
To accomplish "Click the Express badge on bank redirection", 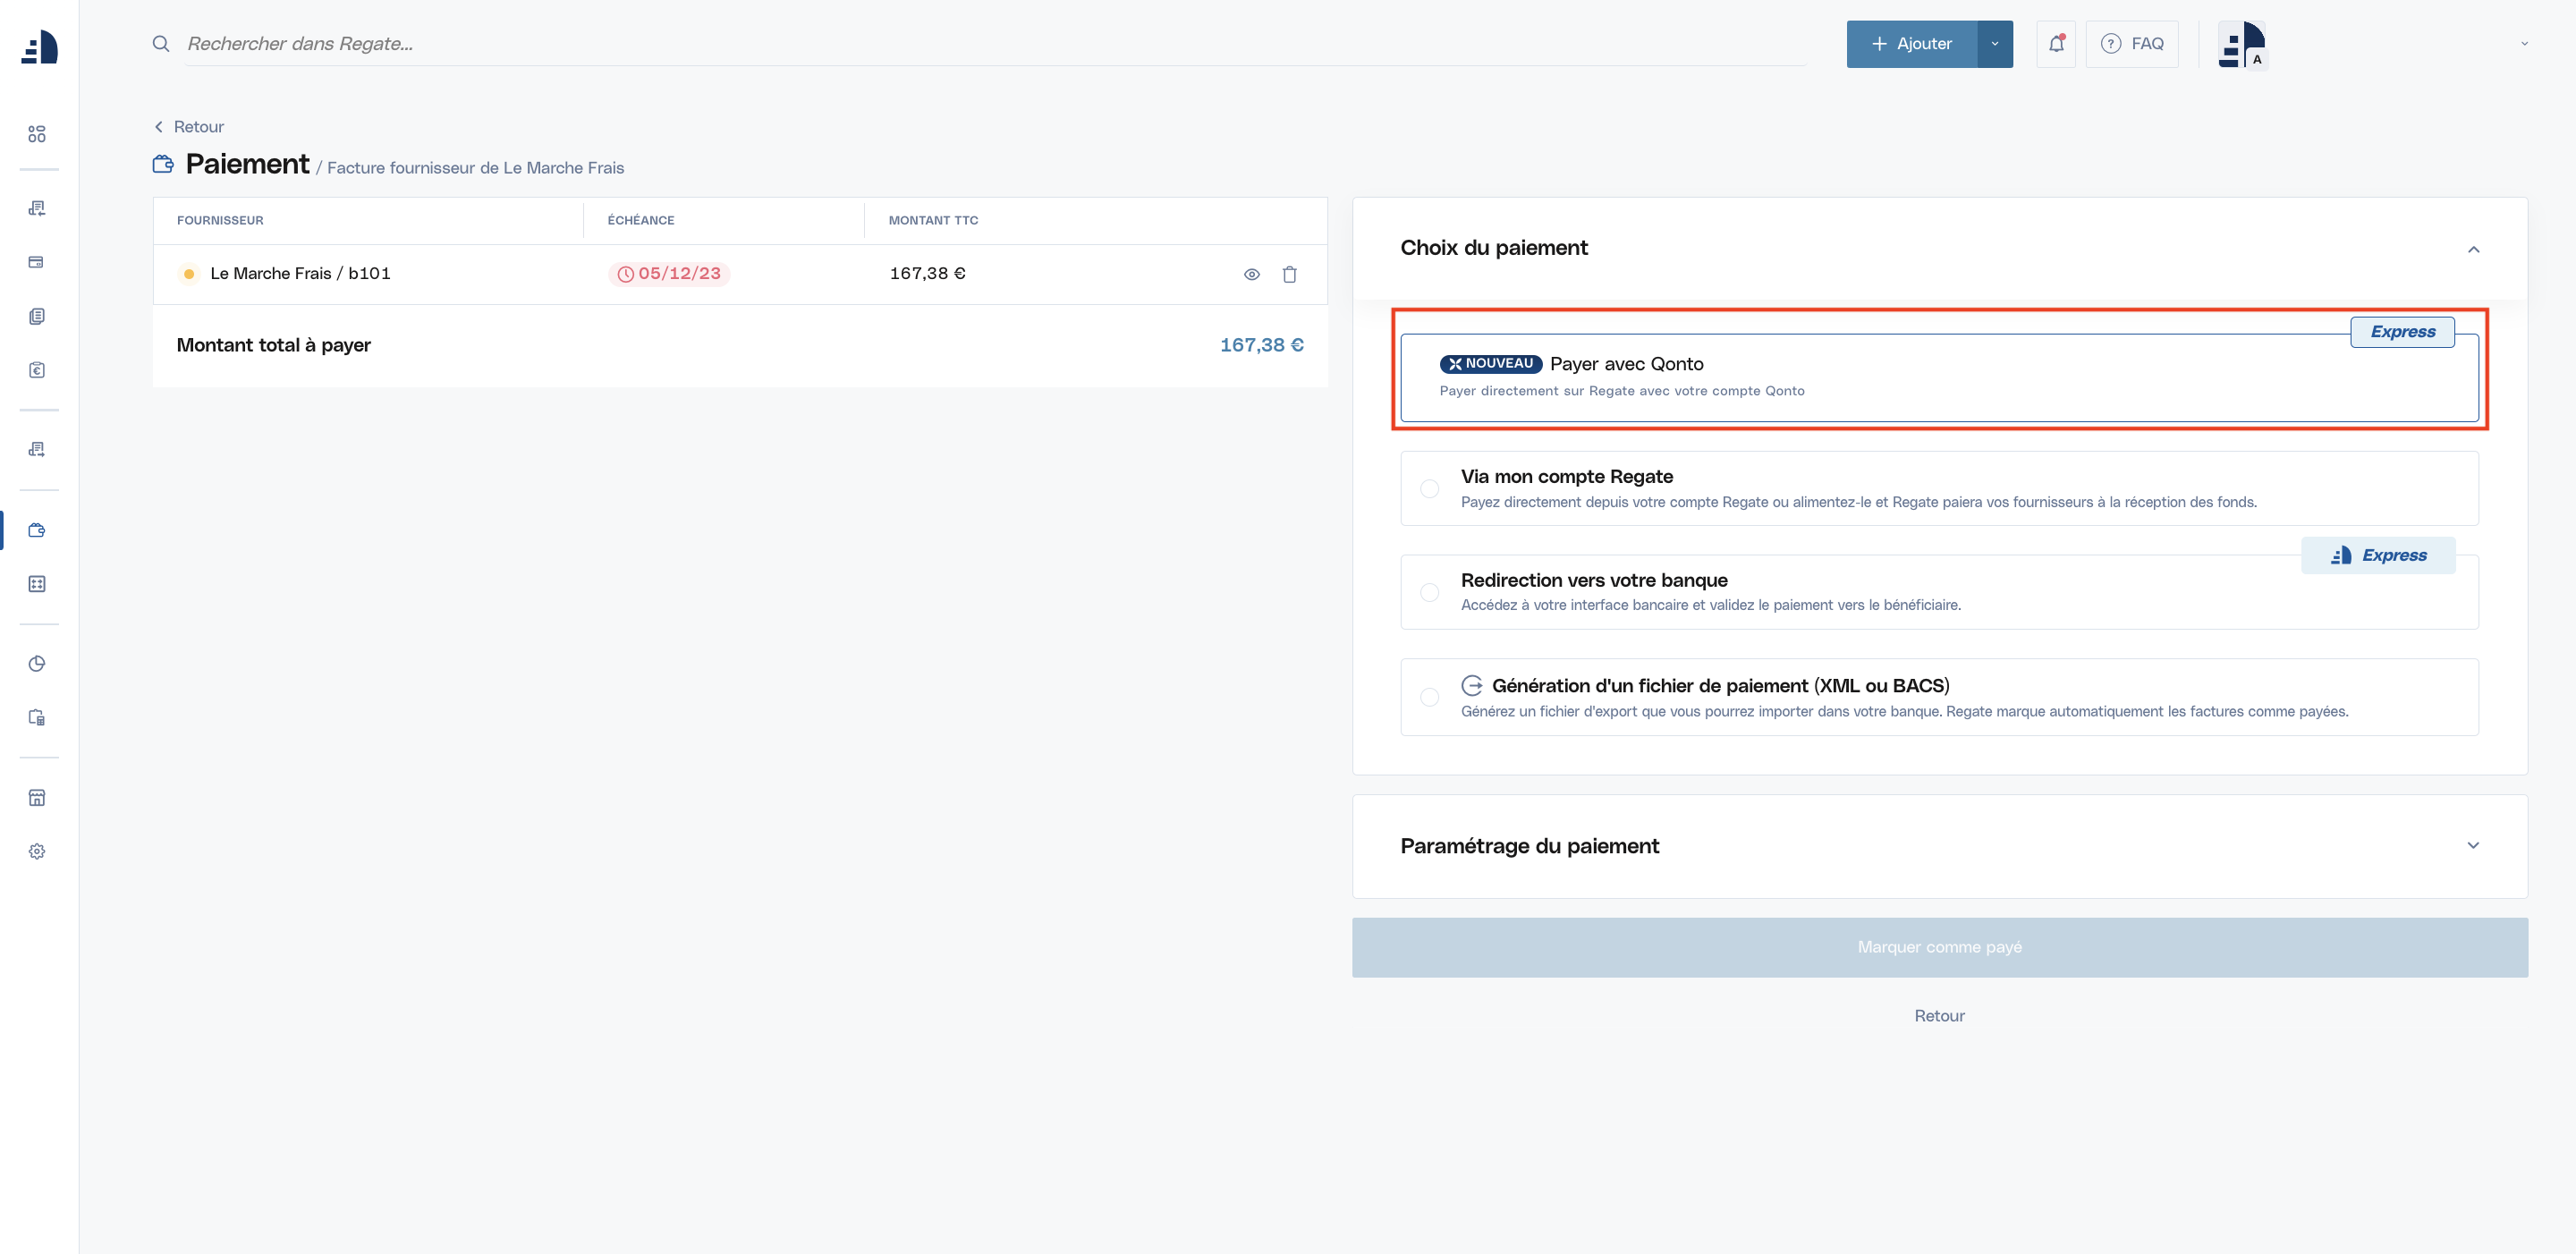I will (x=2378, y=555).
